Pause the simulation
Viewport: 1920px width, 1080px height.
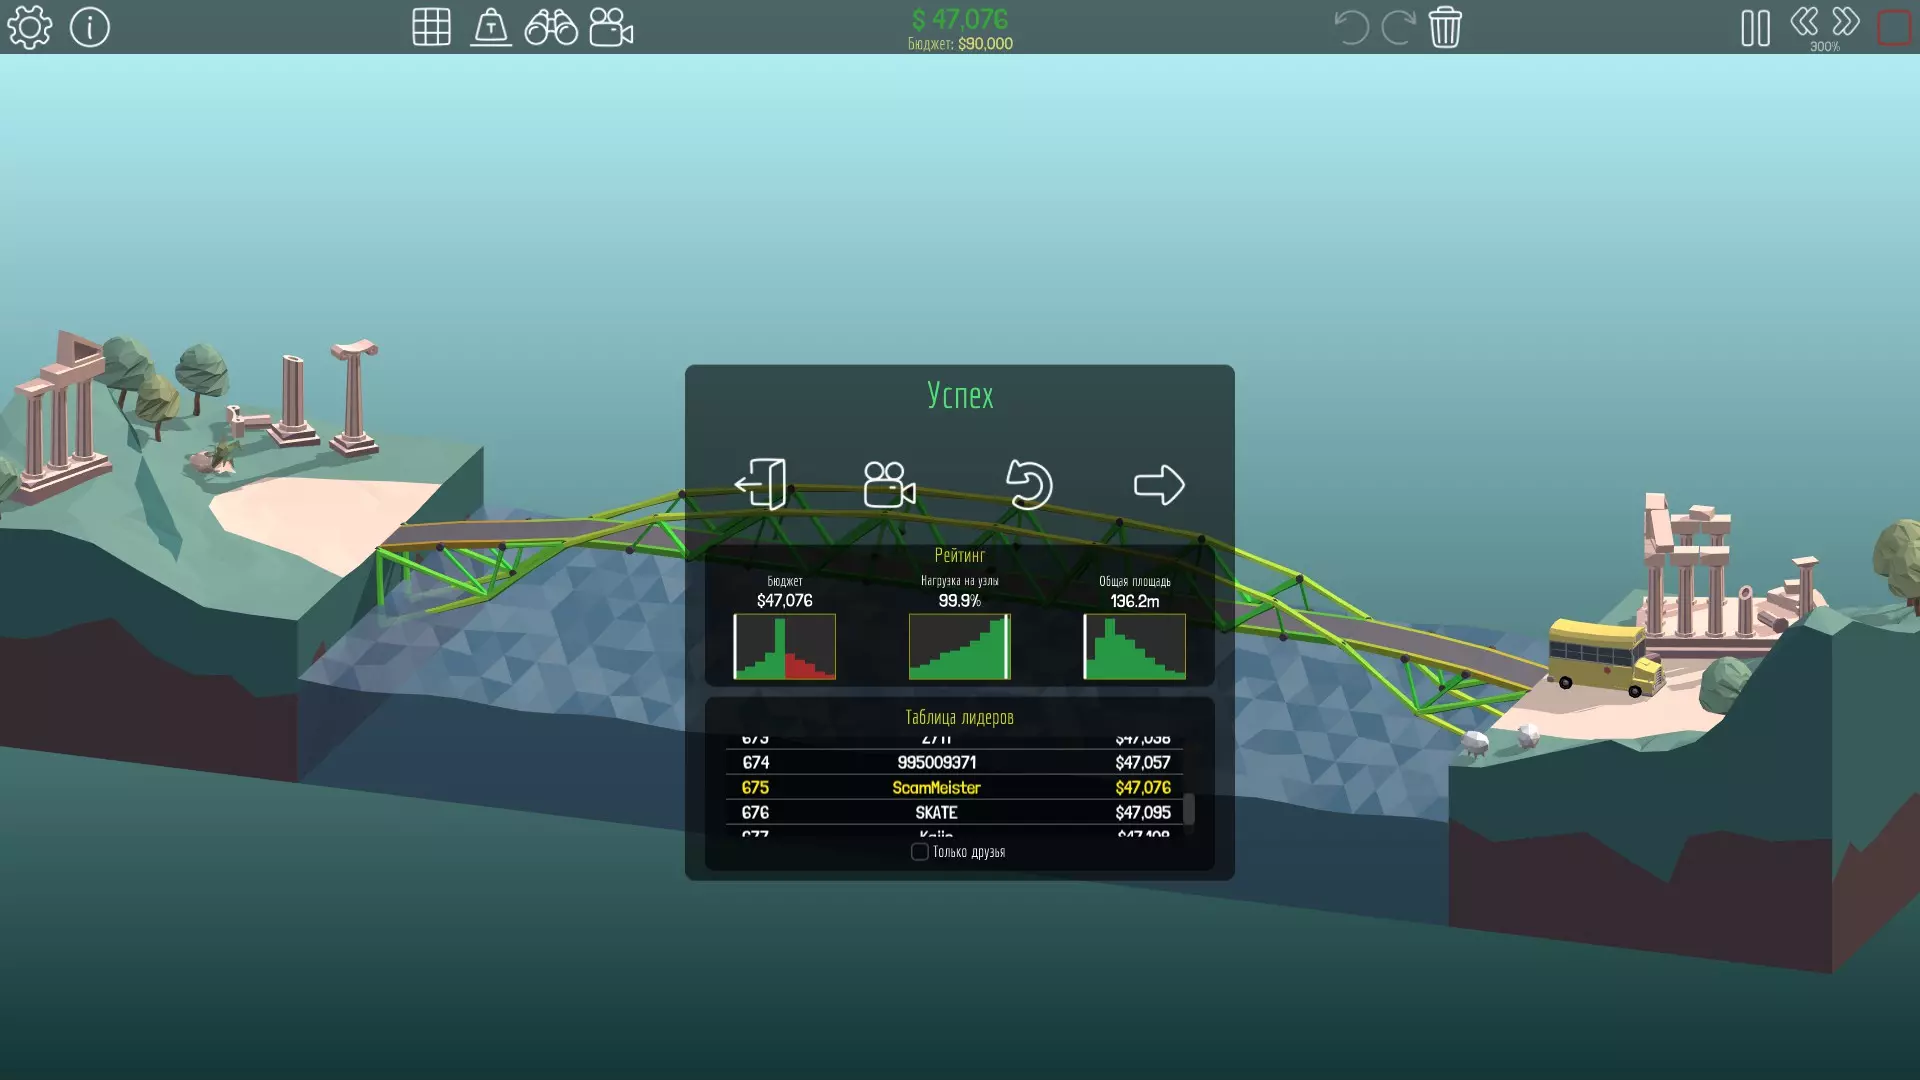(1755, 28)
